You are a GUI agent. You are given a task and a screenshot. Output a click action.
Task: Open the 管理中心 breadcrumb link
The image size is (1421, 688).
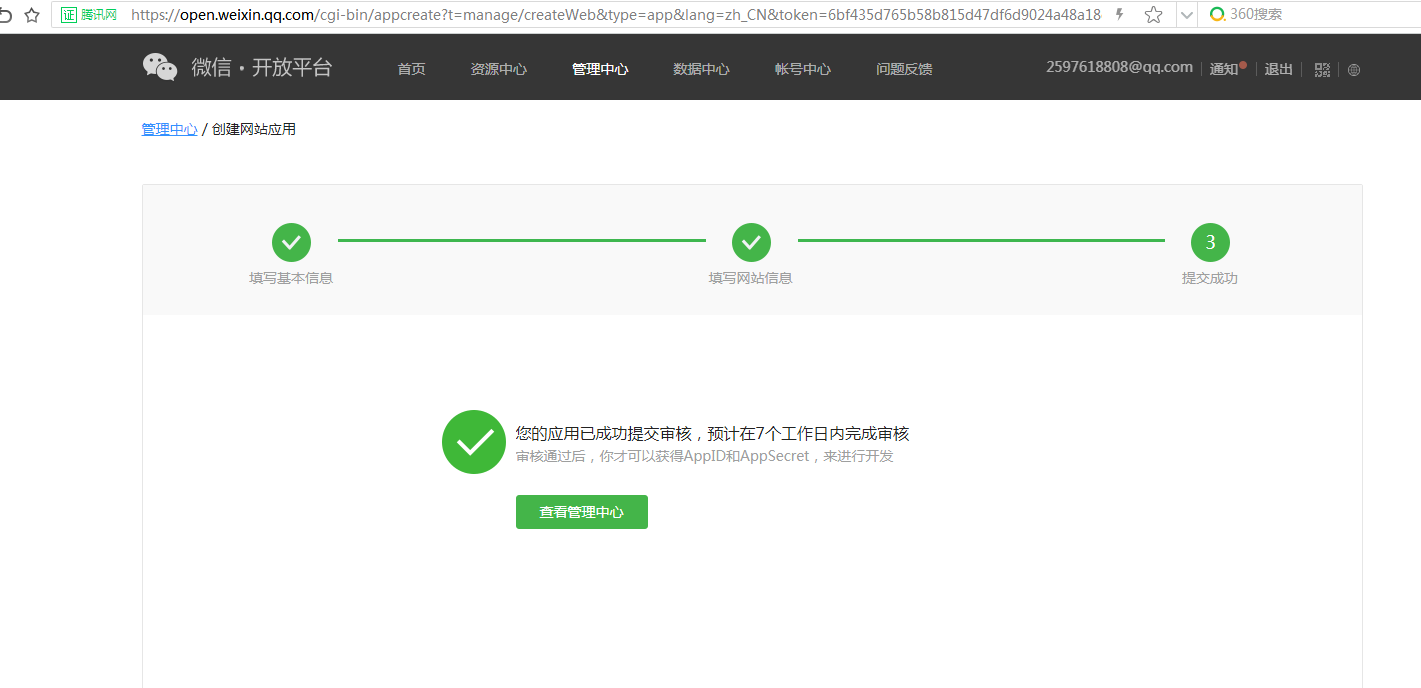click(169, 129)
